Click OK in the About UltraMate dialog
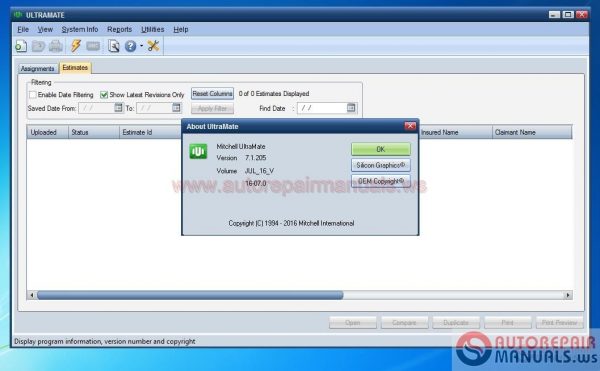 [x=381, y=149]
